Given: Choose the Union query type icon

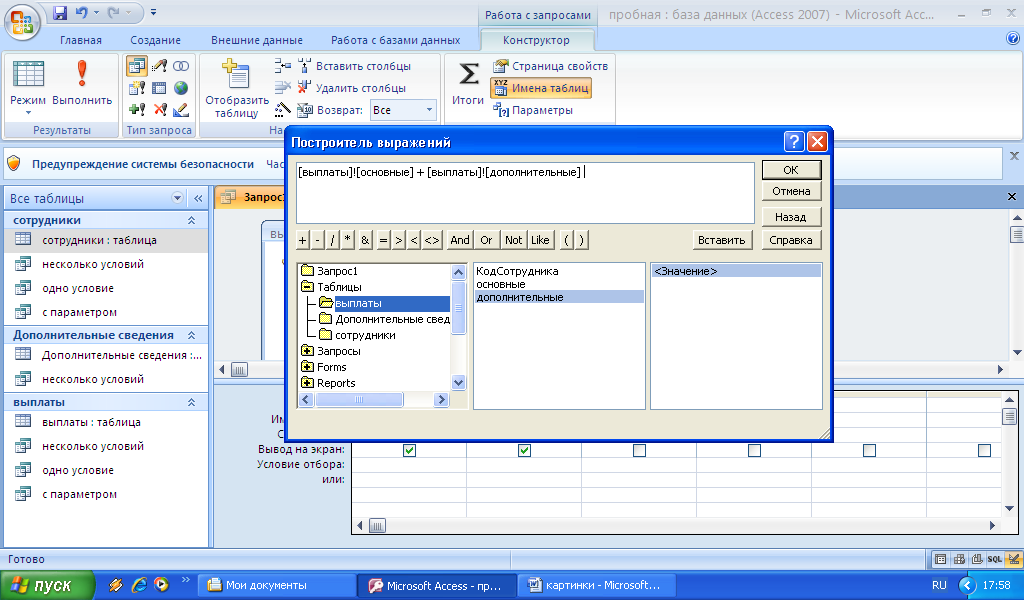Looking at the screenshot, I should click(x=181, y=66).
